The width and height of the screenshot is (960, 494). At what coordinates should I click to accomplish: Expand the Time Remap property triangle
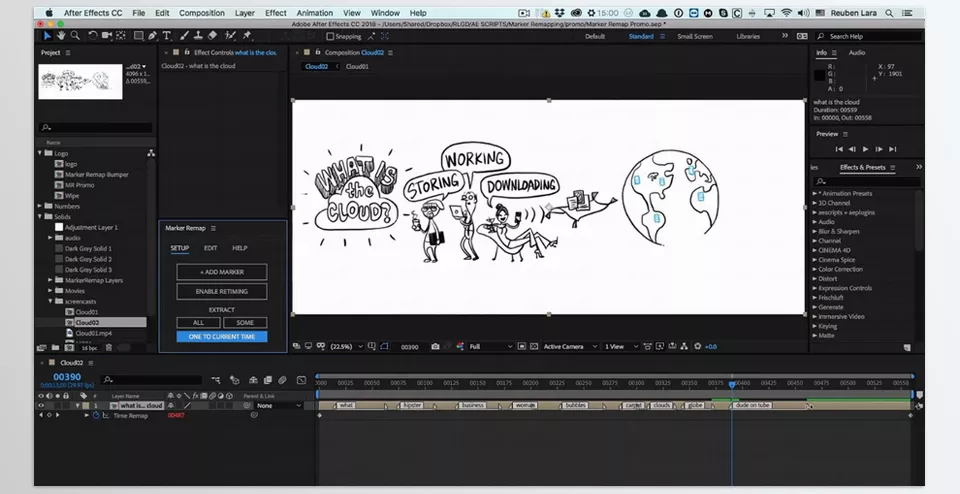click(86, 415)
